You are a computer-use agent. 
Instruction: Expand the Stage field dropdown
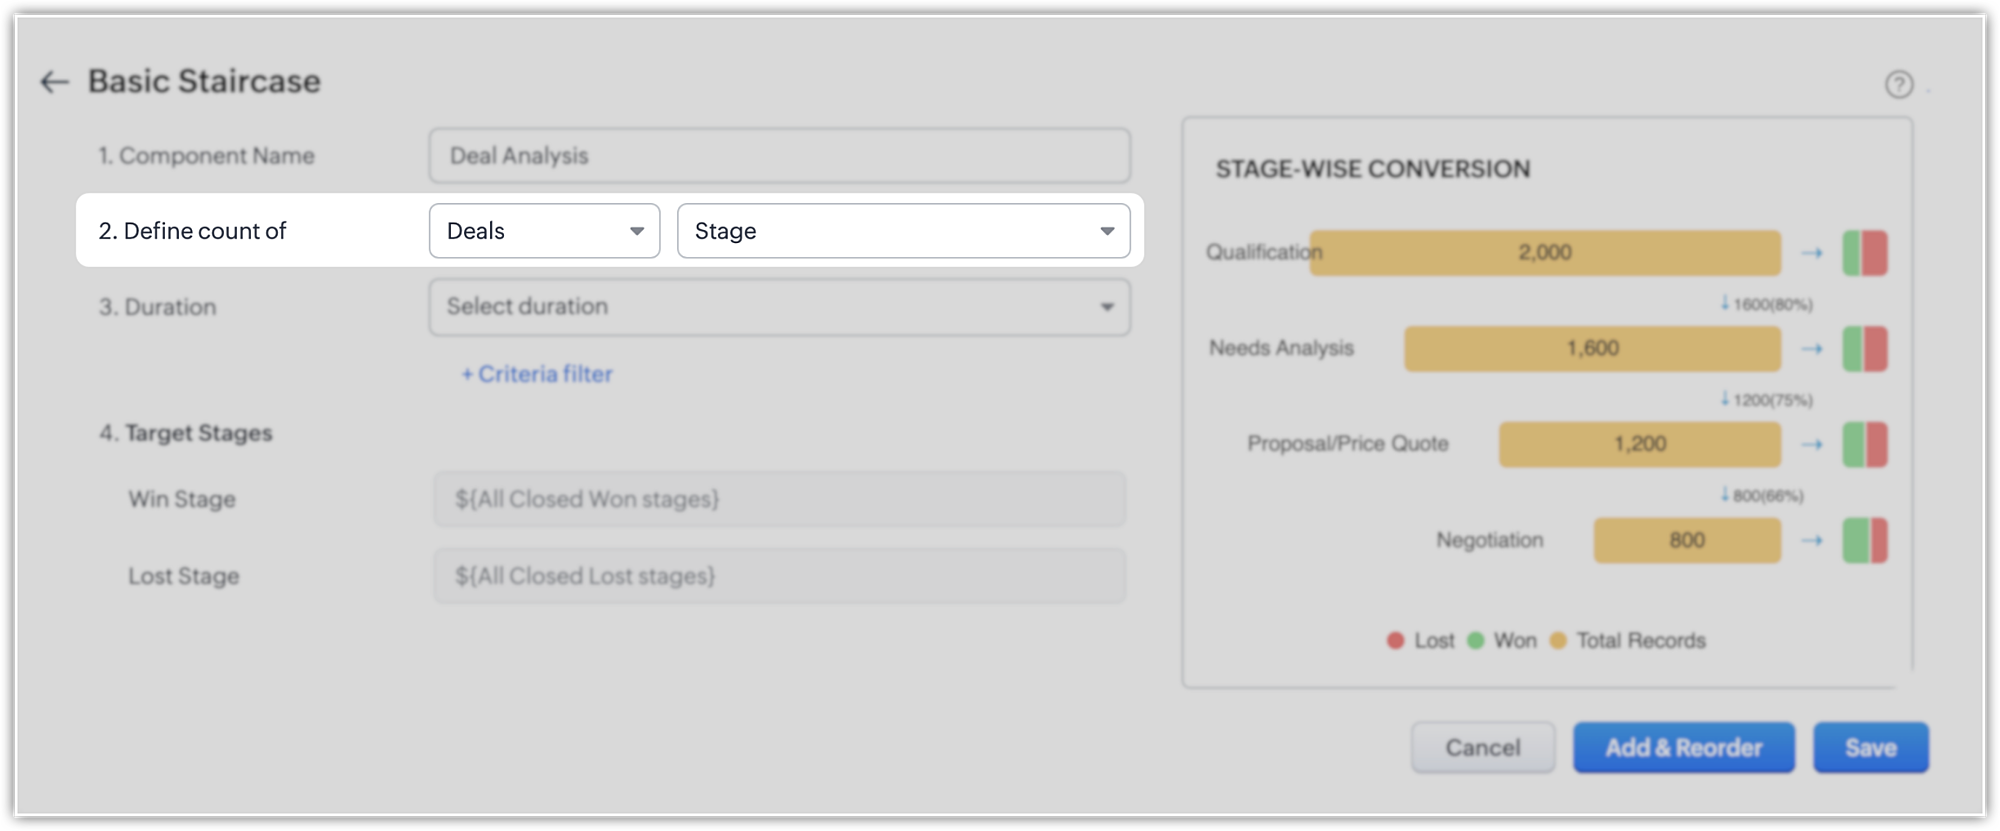pyautogui.click(x=903, y=231)
